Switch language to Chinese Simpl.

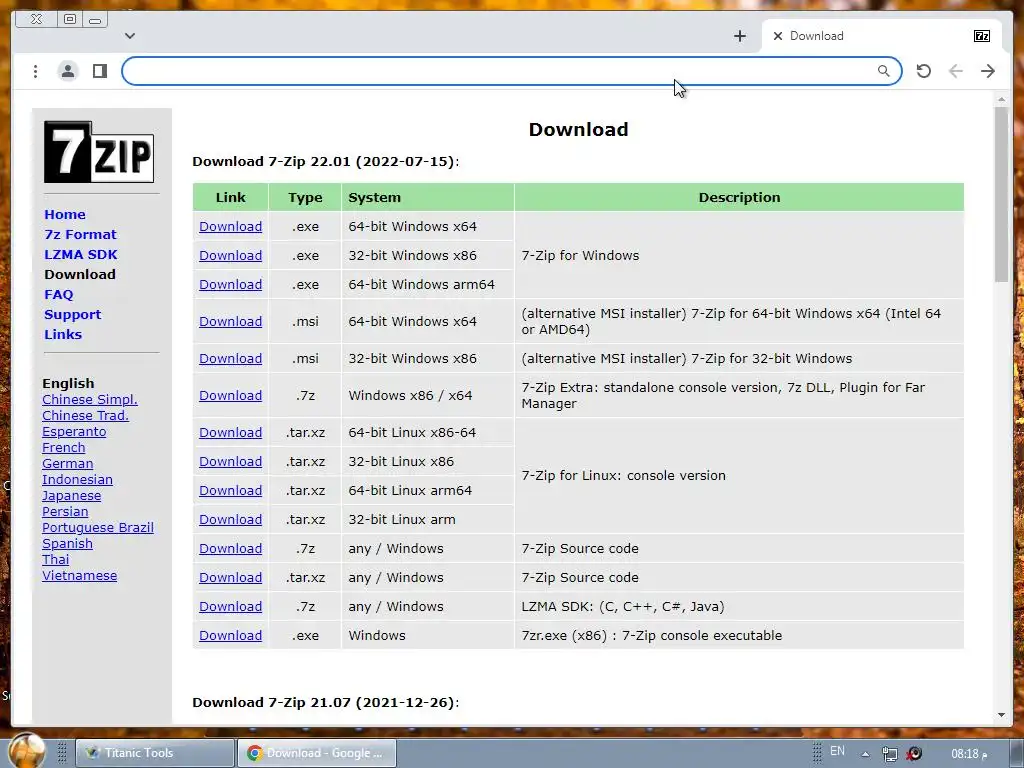[x=89, y=400]
